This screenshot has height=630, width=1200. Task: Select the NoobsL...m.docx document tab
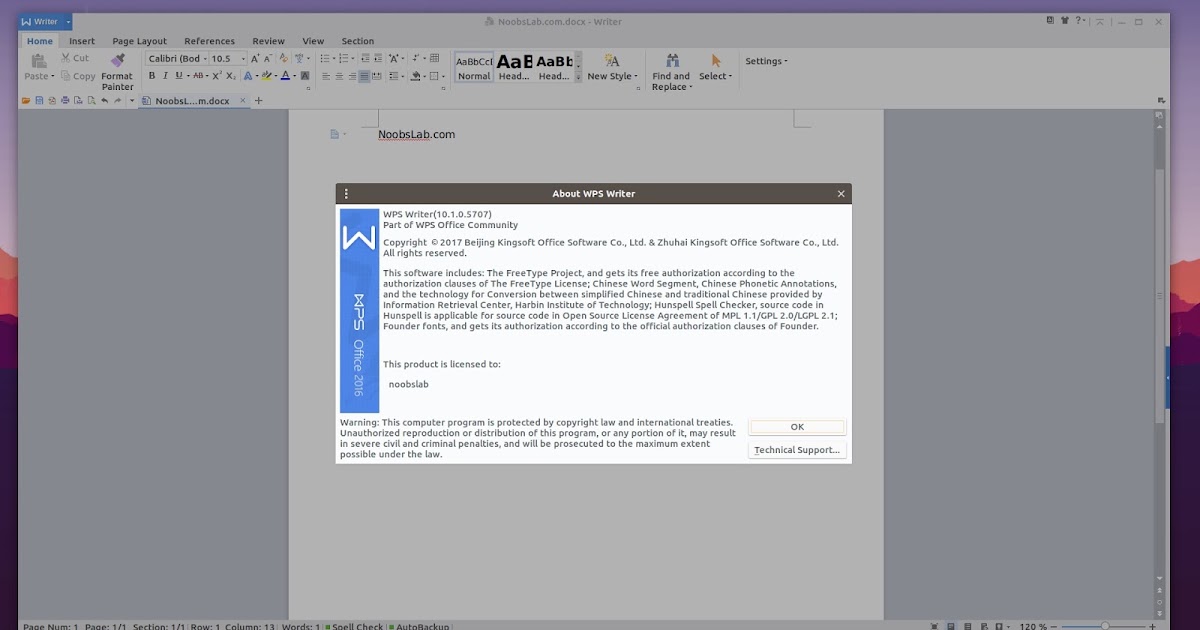click(x=193, y=101)
